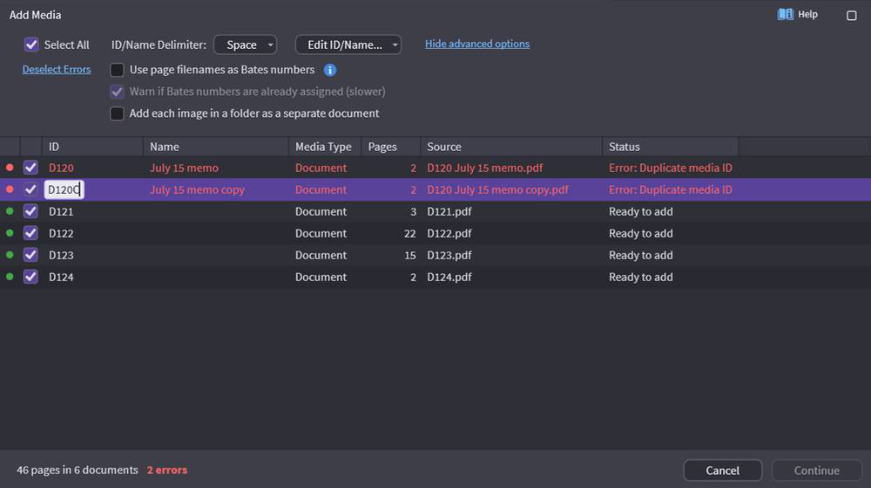Image resolution: width=871 pixels, height=488 pixels.
Task: Click the maximize window square icon
Action: tap(851, 16)
